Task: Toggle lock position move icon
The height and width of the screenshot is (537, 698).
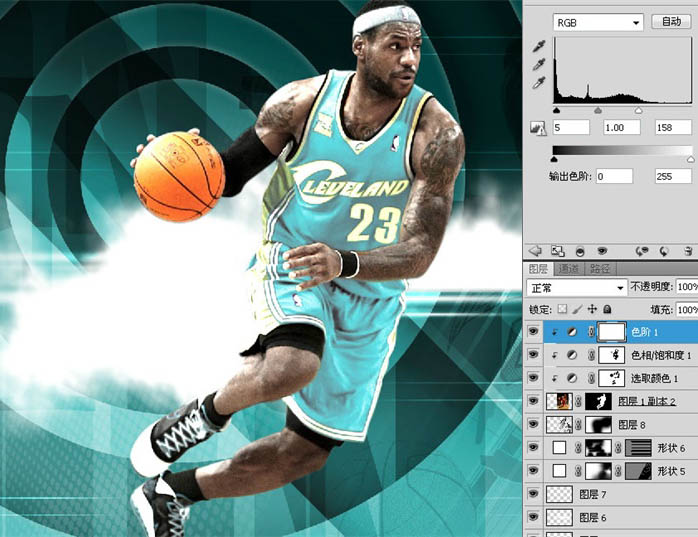Action: point(592,309)
